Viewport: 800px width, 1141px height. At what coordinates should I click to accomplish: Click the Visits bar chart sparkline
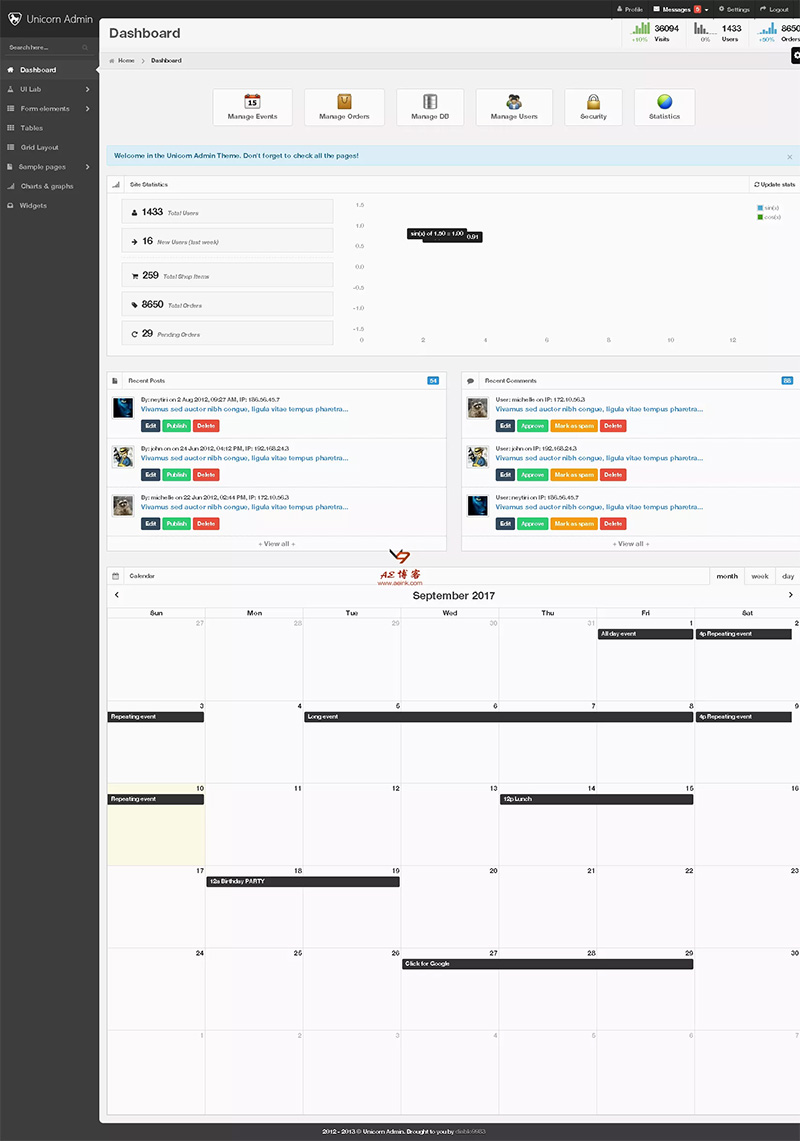click(x=641, y=28)
